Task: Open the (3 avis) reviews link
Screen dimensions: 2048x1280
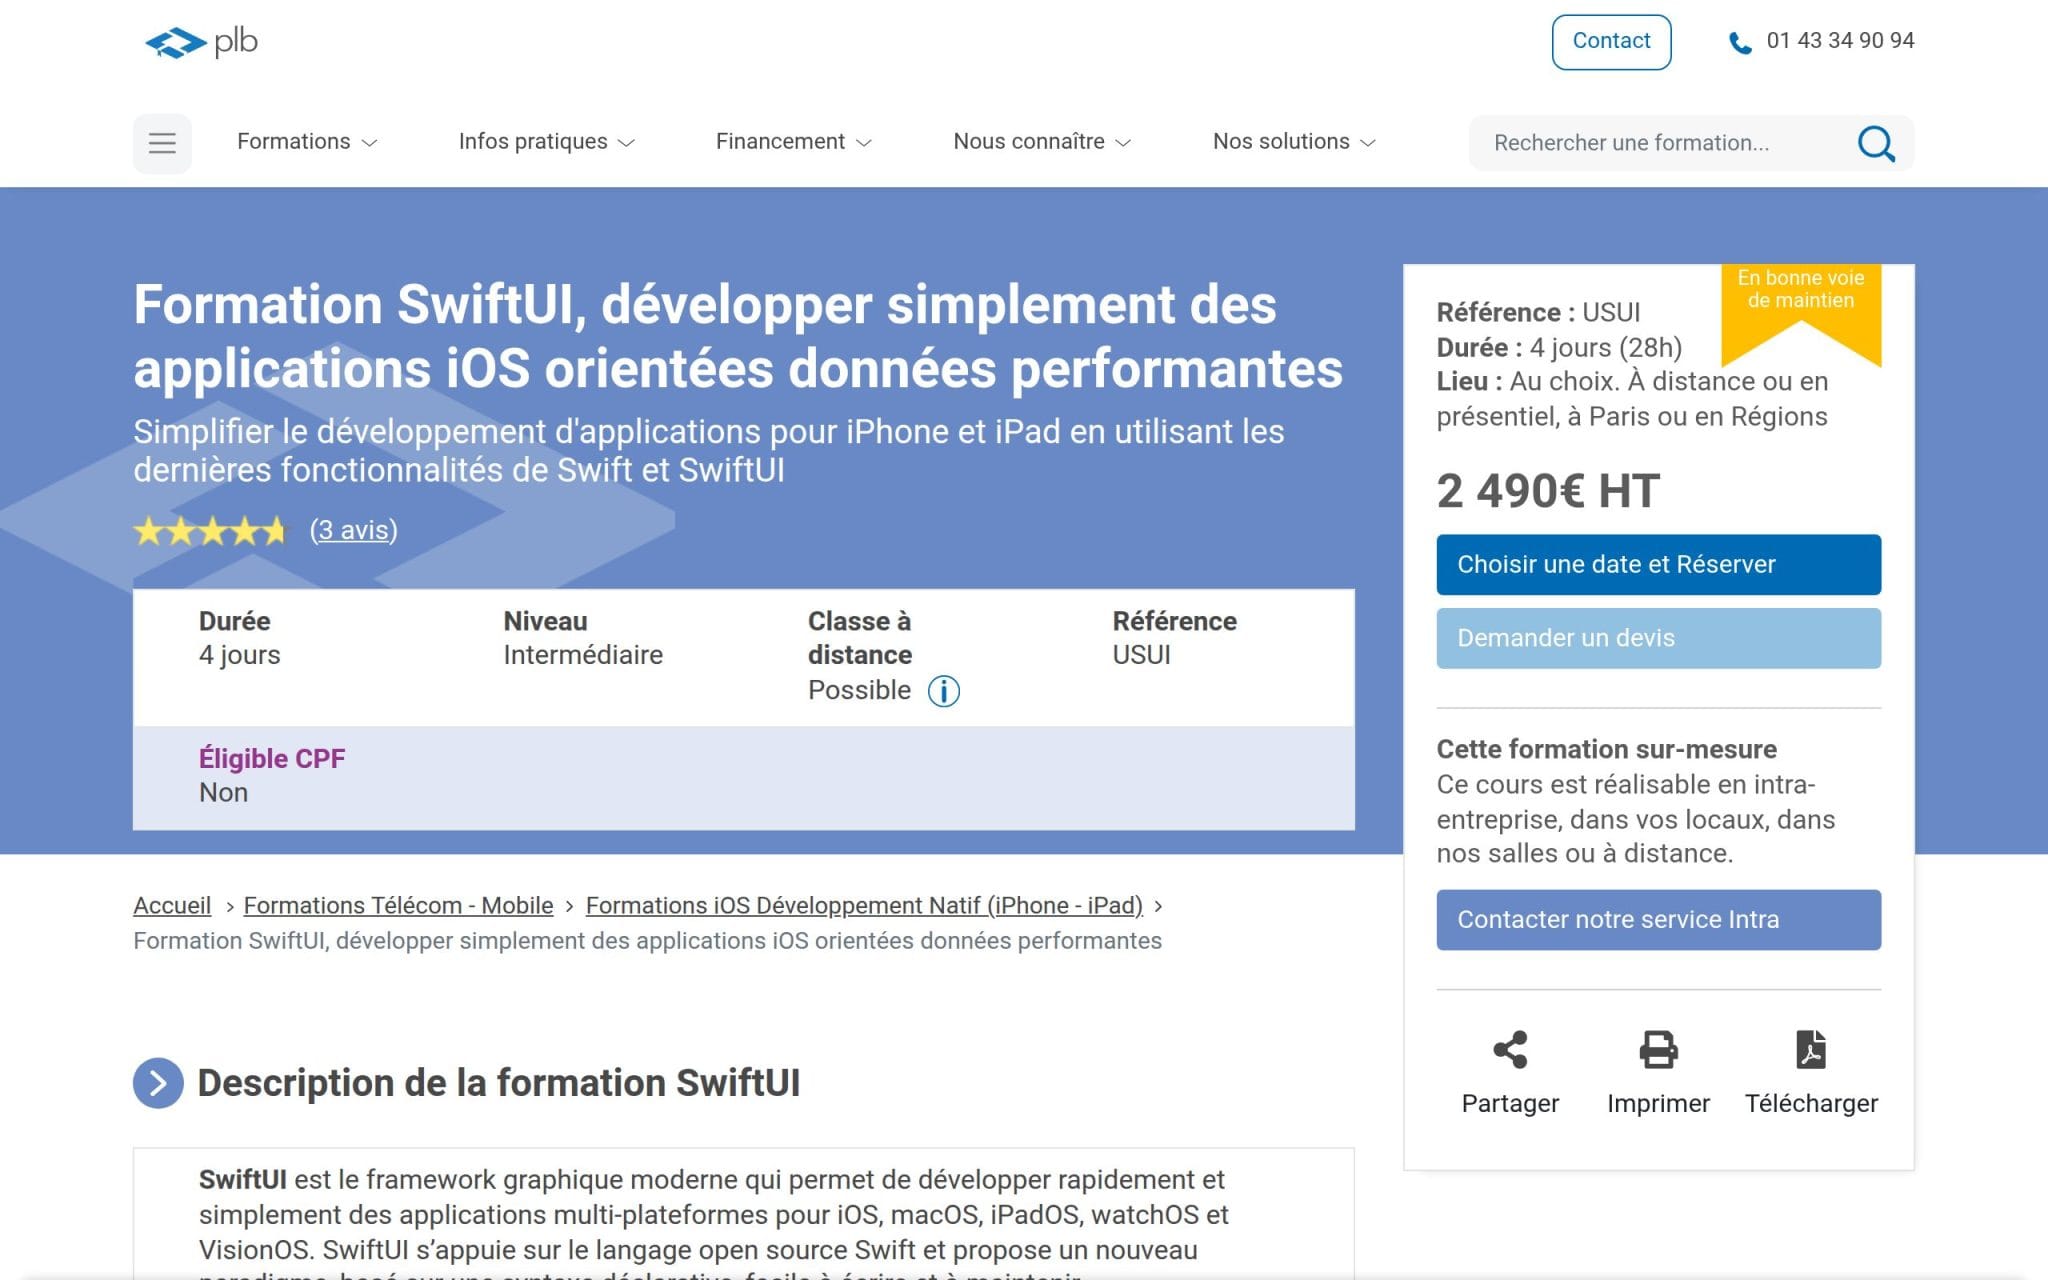Action: [353, 530]
